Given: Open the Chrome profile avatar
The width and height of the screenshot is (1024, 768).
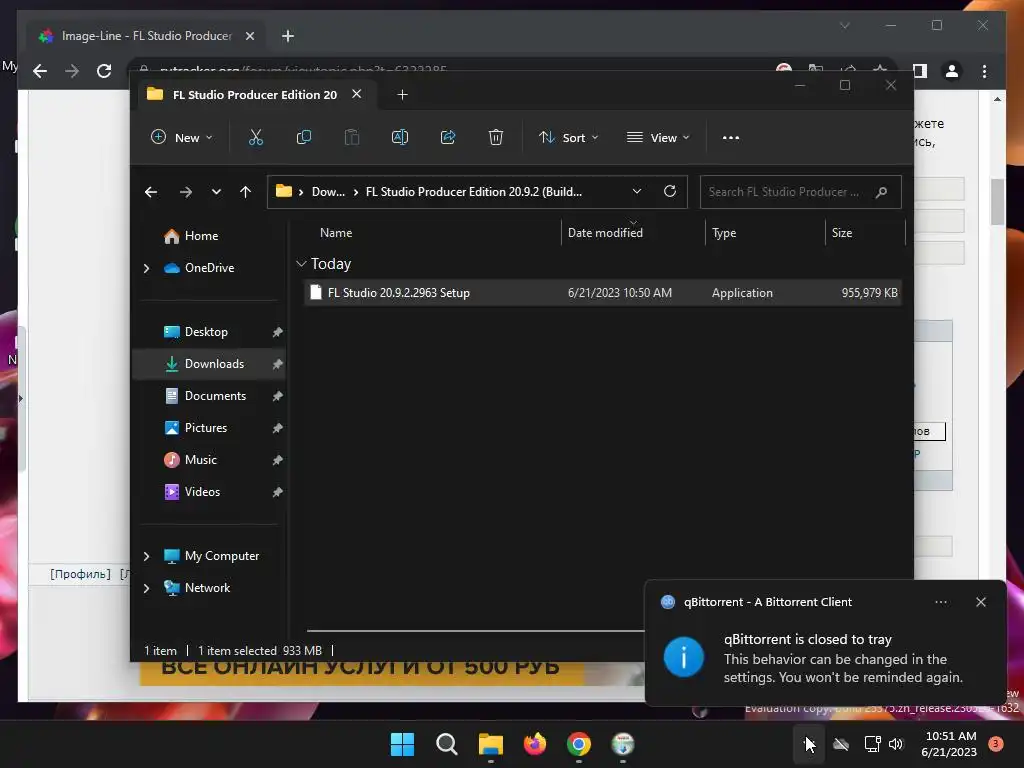Looking at the screenshot, I should 952,71.
